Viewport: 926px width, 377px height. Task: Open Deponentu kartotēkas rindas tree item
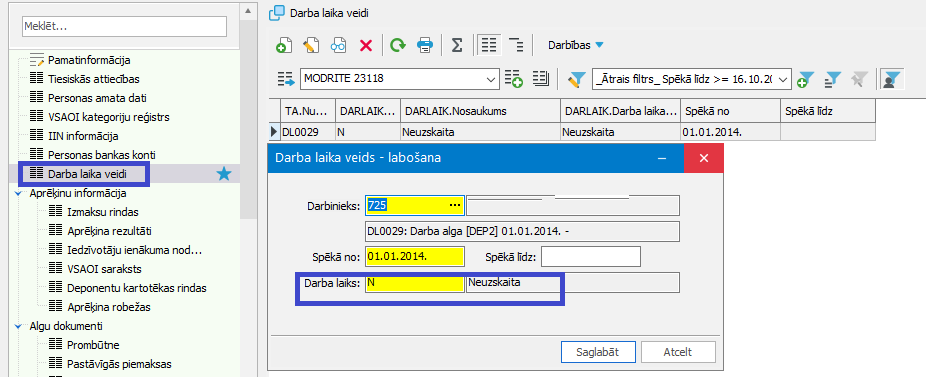pos(136,288)
